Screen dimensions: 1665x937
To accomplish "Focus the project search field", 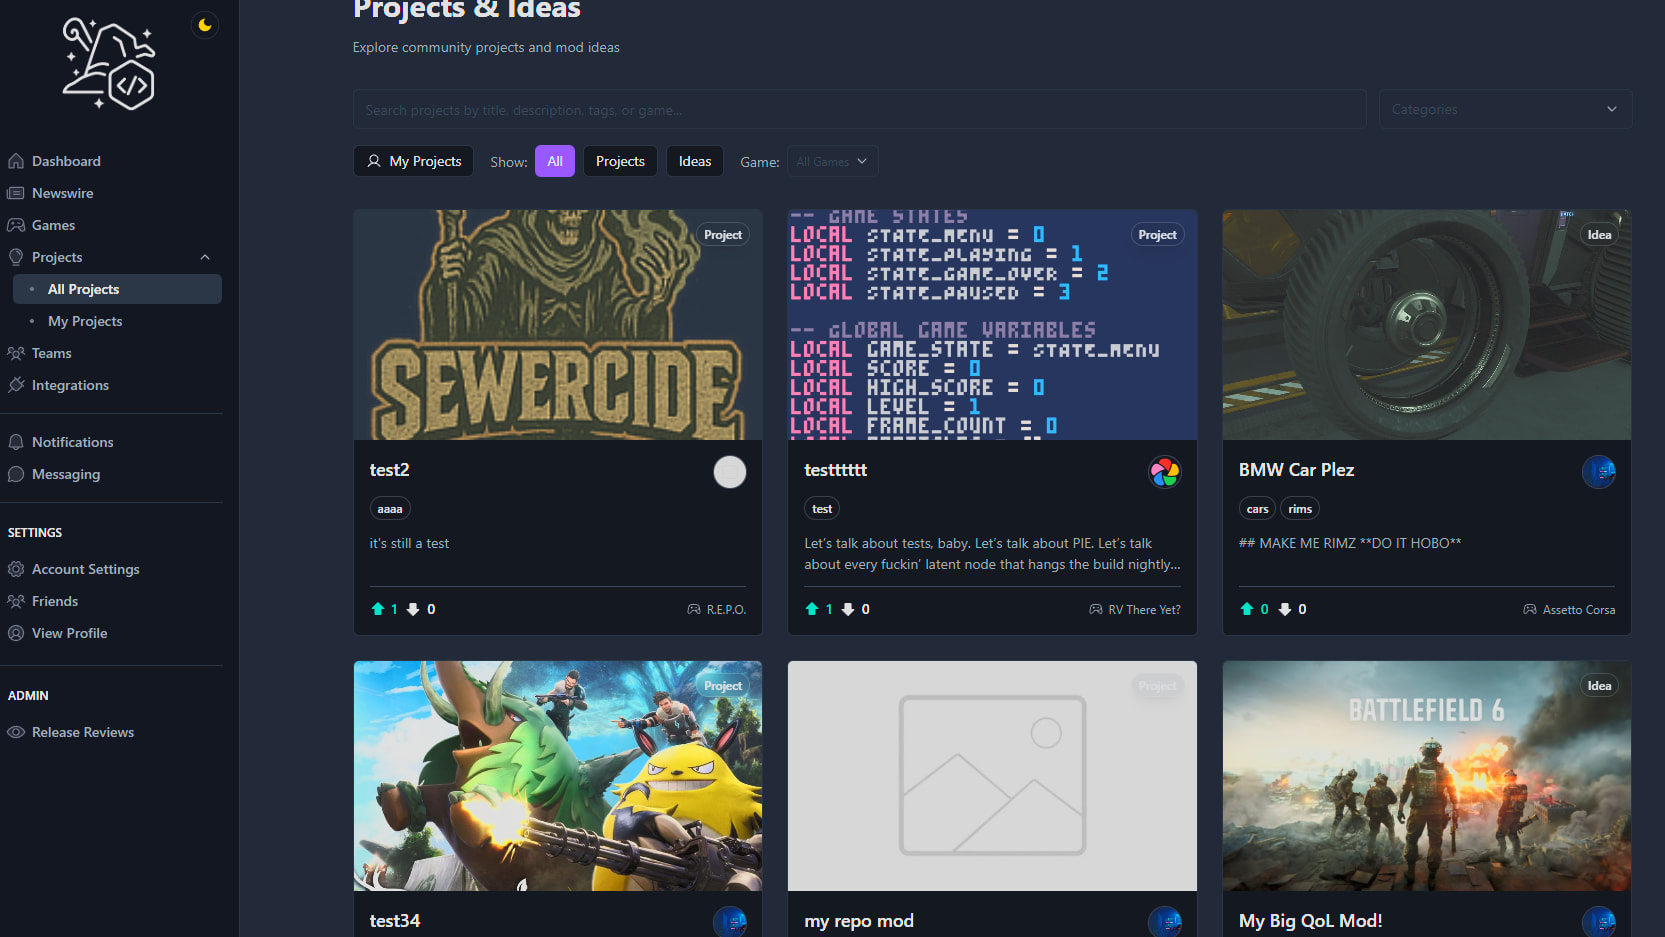I will [860, 110].
